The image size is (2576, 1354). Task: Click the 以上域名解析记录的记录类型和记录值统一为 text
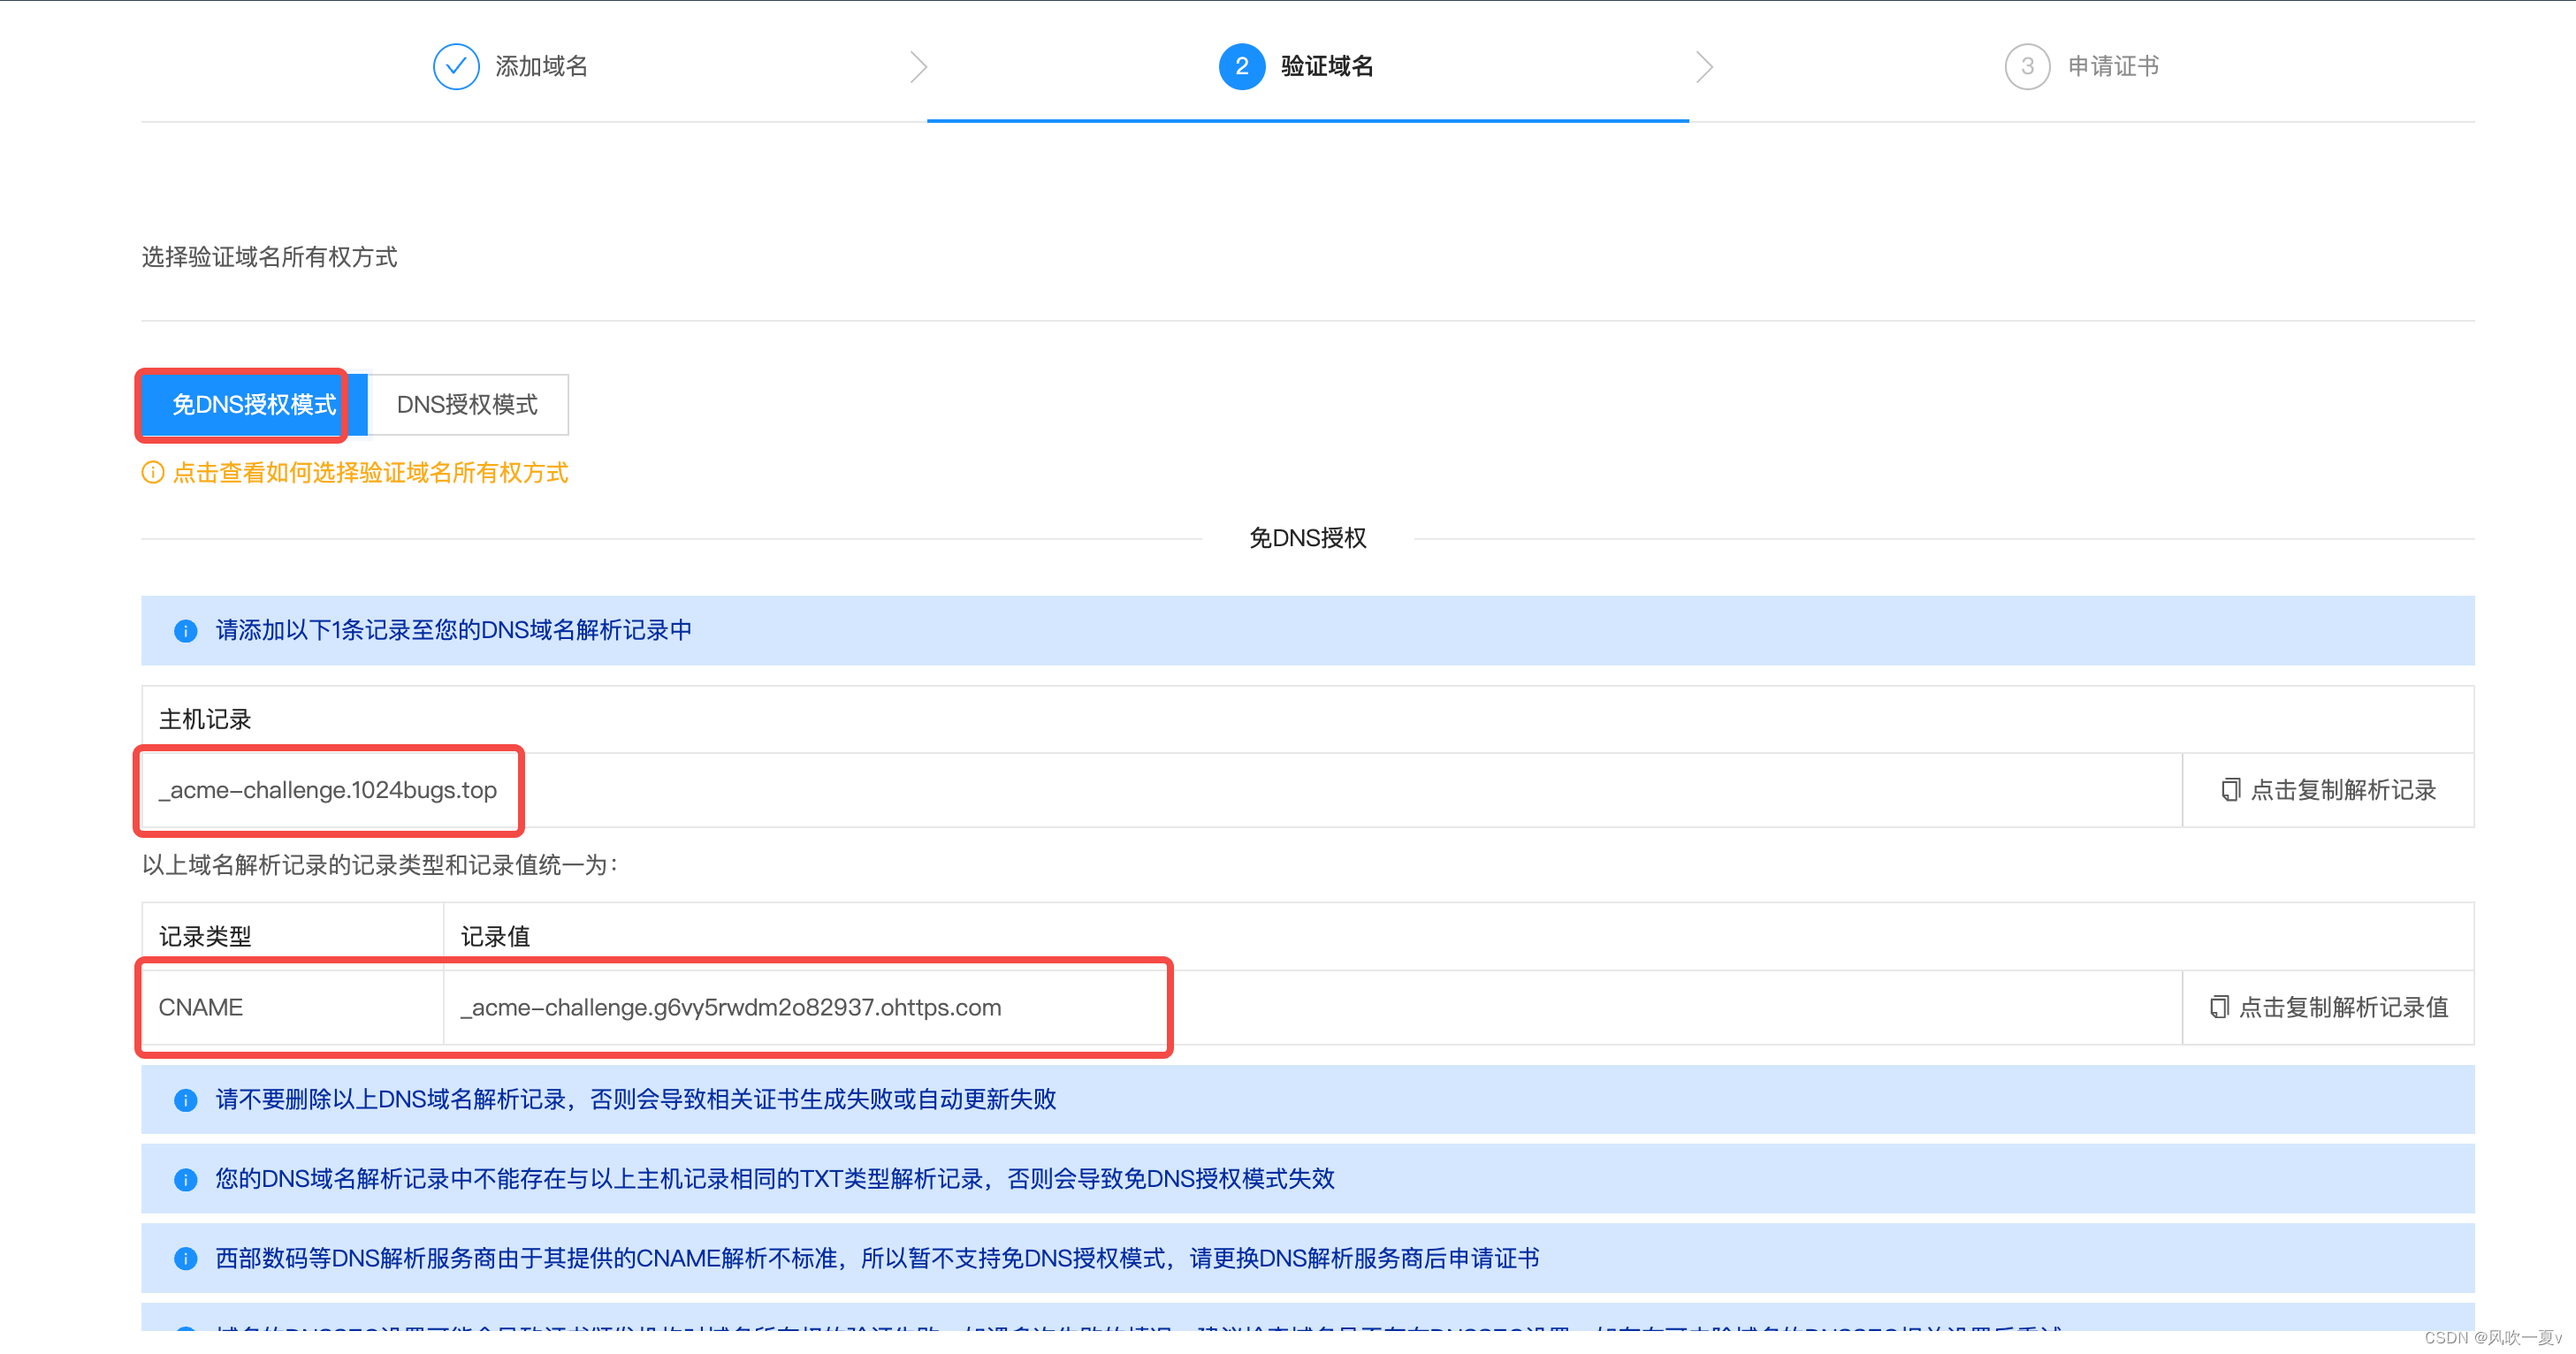tap(380, 864)
